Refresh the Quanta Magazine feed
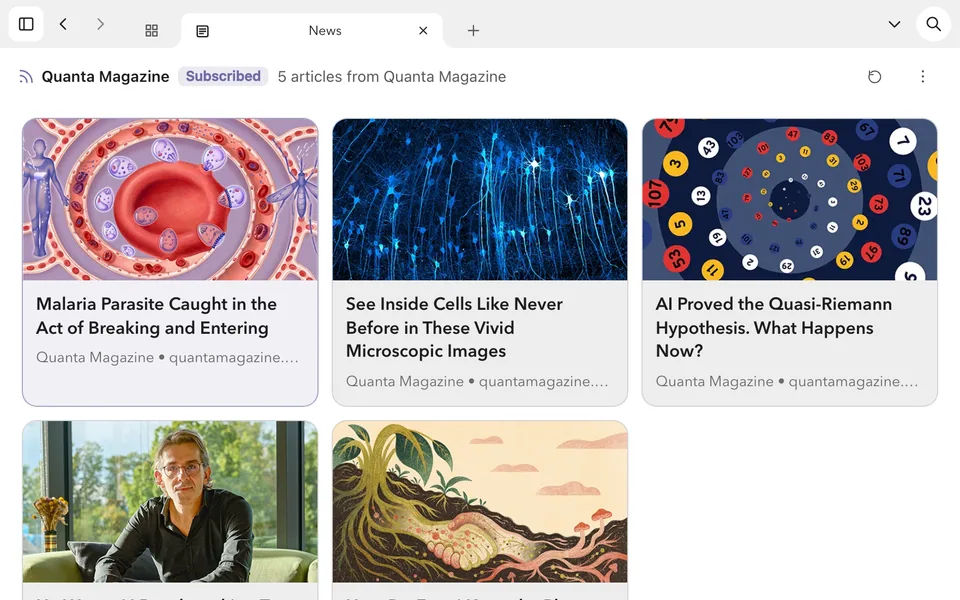The width and height of the screenshot is (960, 600). click(875, 77)
